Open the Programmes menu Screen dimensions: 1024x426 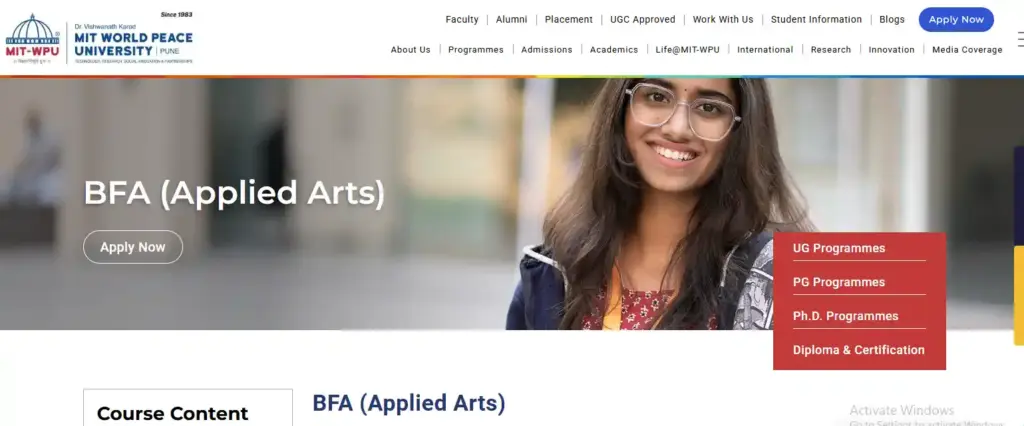coord(475,50)
